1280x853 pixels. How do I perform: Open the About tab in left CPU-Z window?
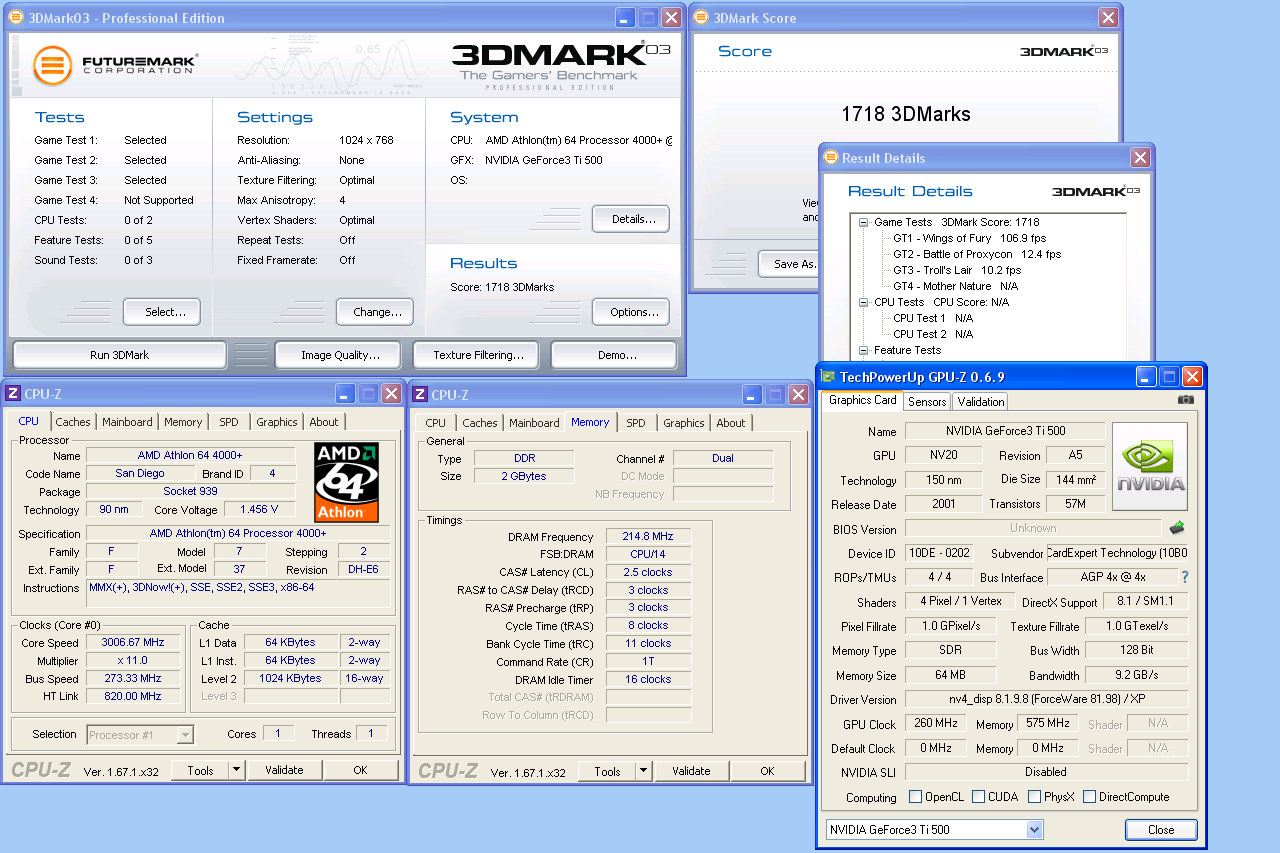coord(324,422)
